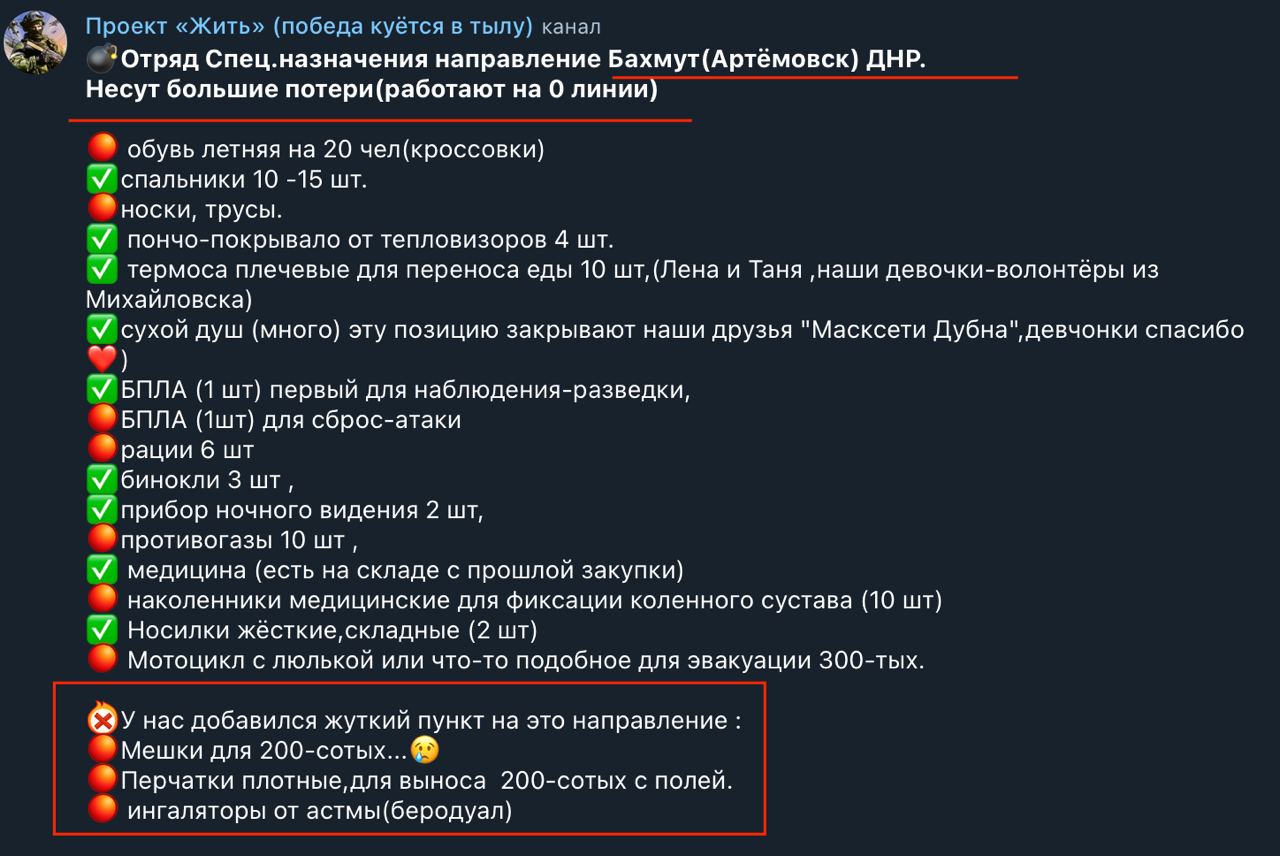Click red circle next to обувь летняя

102,150
